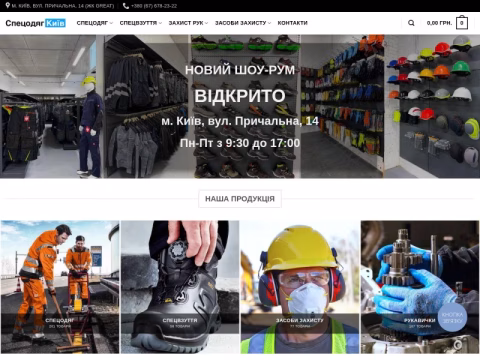Click the Пн-Пт з 9:30 до 17:00 text
480x360 pixels.
pyautogui.click(x=240, y=143)
